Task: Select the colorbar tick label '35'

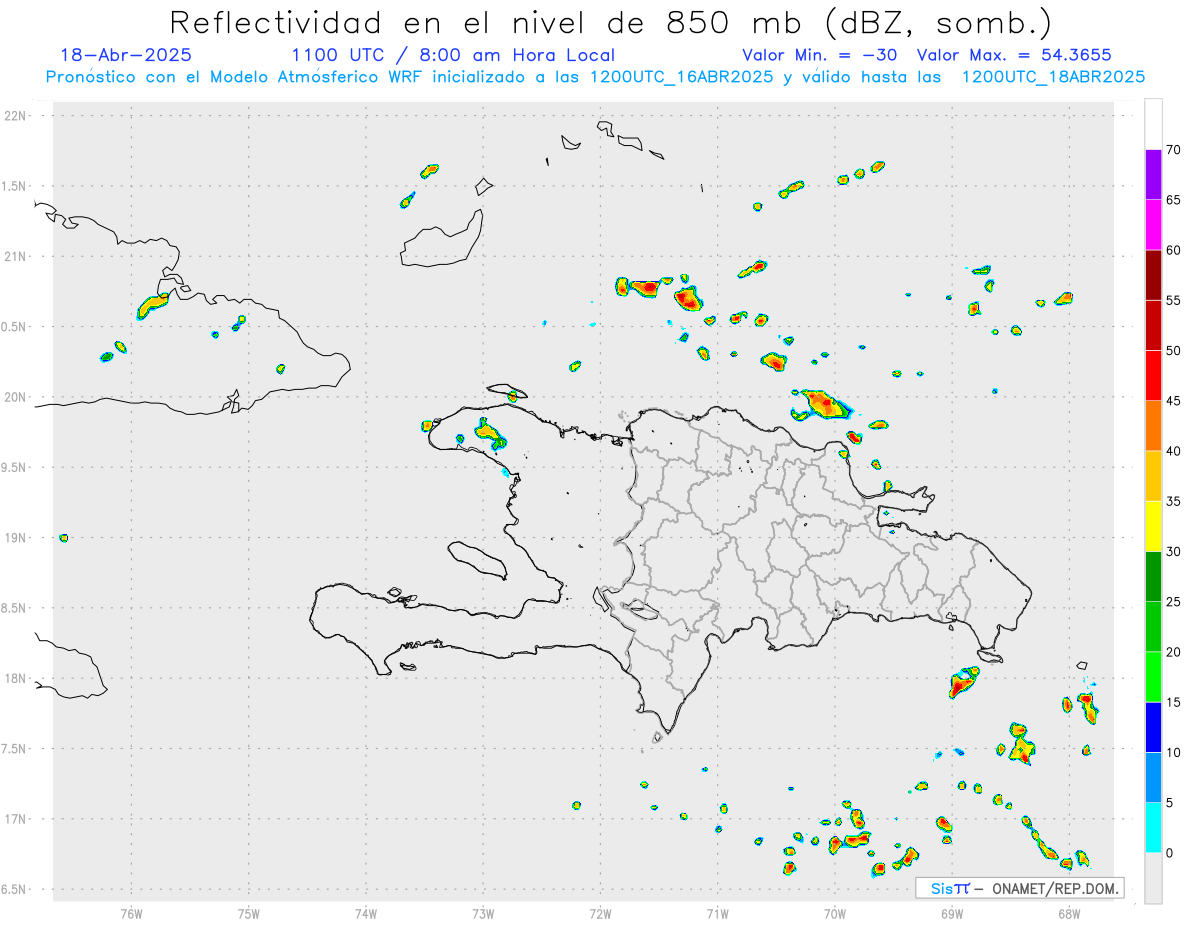Action: click(1174, 501)
